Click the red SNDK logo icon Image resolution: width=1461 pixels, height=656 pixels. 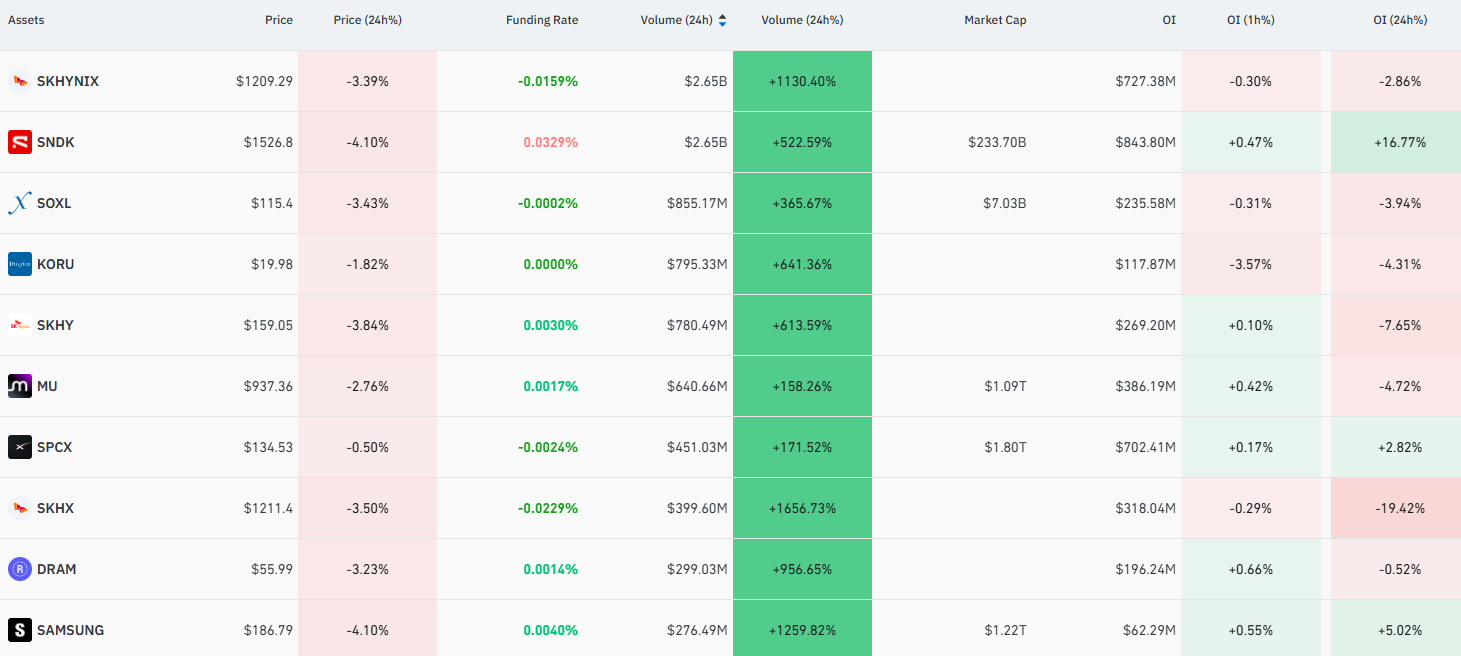[x=20, y=142]
